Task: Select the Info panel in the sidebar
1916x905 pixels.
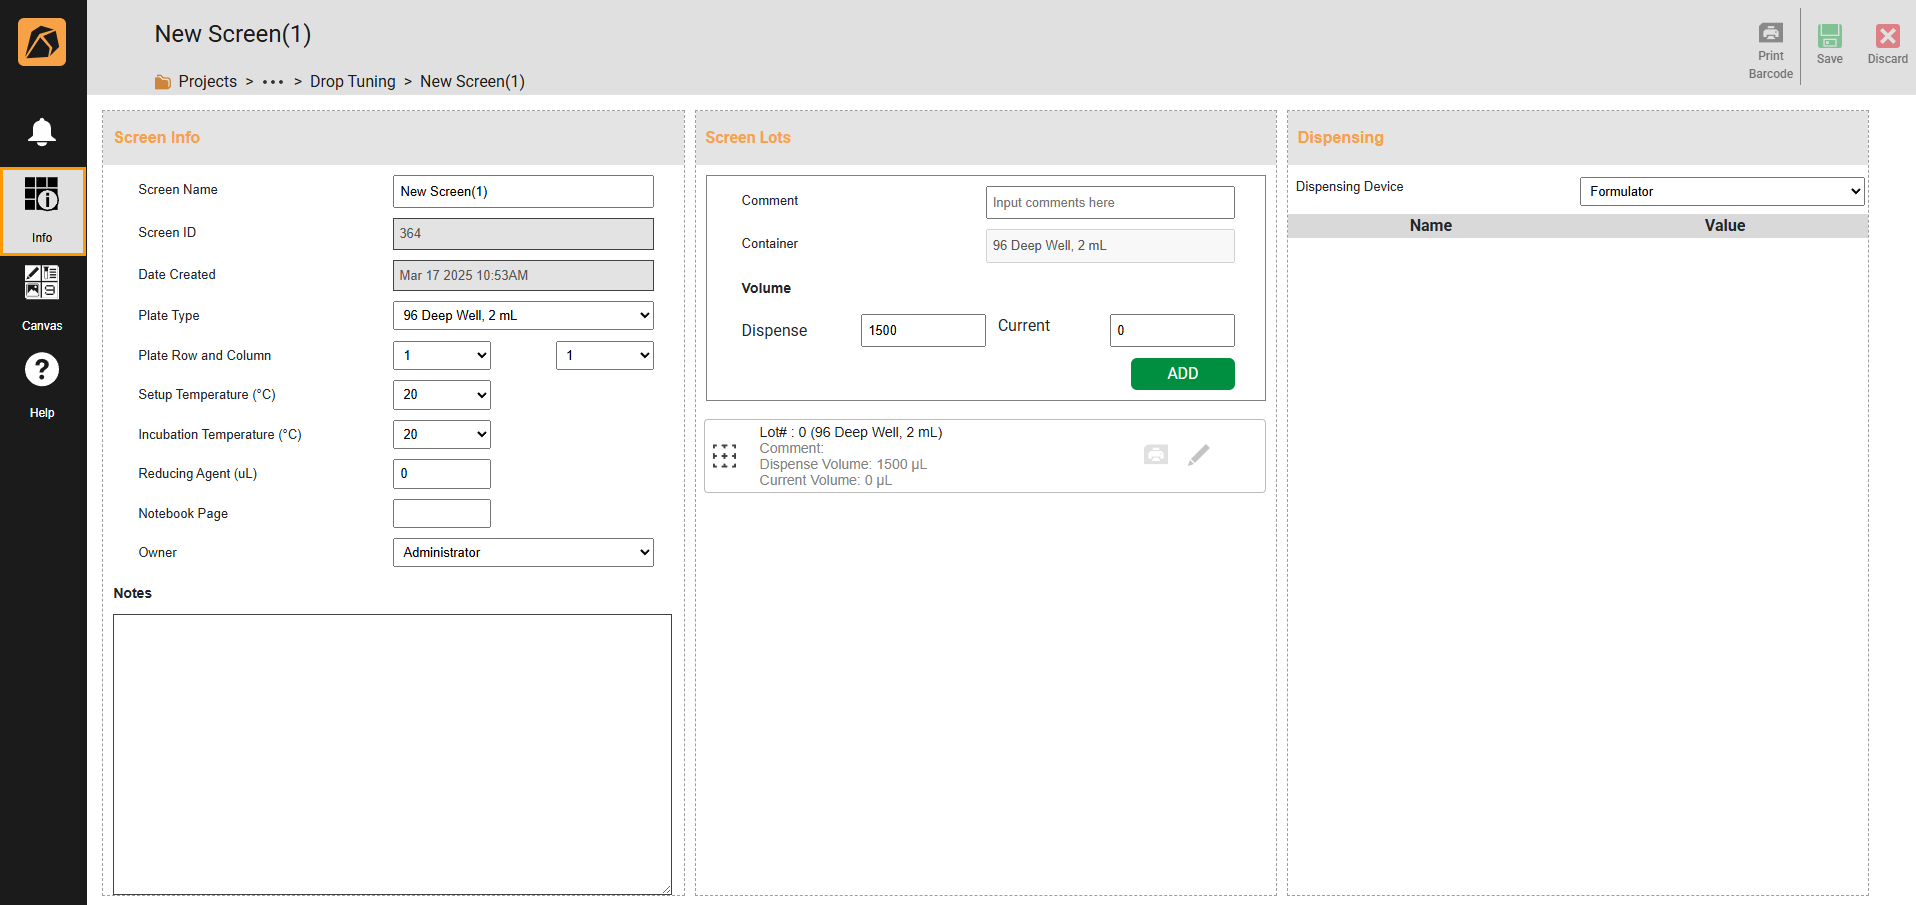Action: [42, 210]
